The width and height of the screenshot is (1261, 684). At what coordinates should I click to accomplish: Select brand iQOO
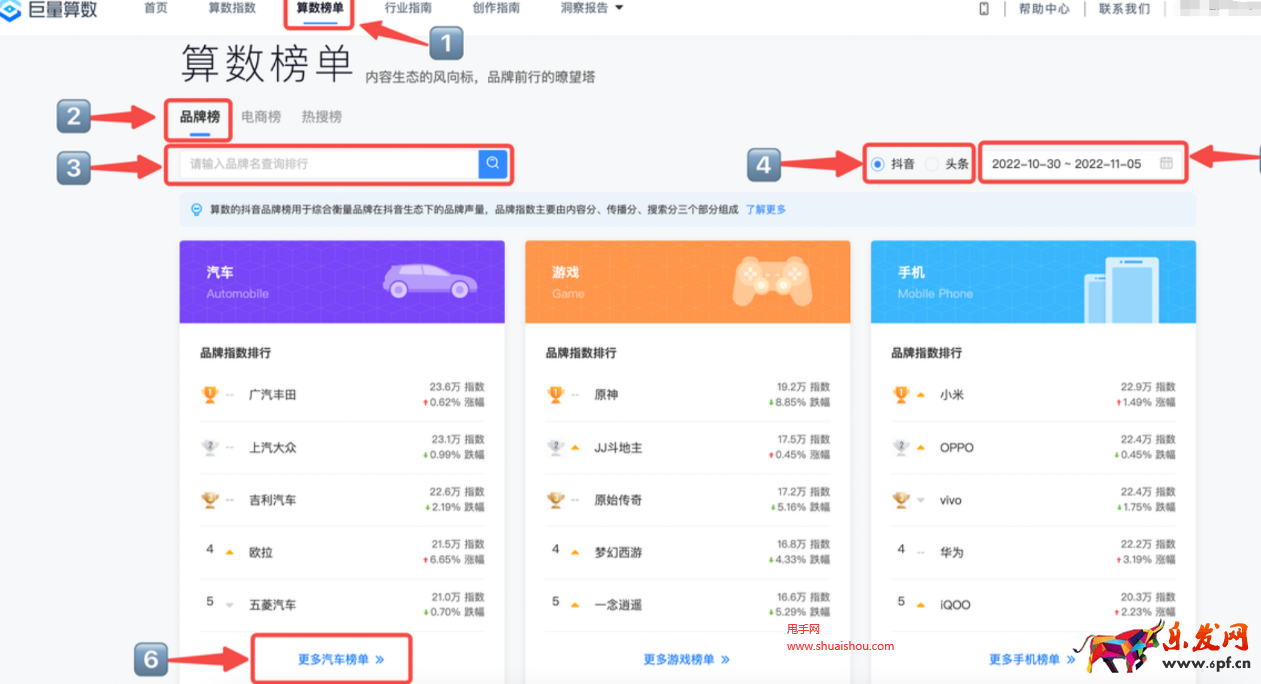click(x=955, y=605)
